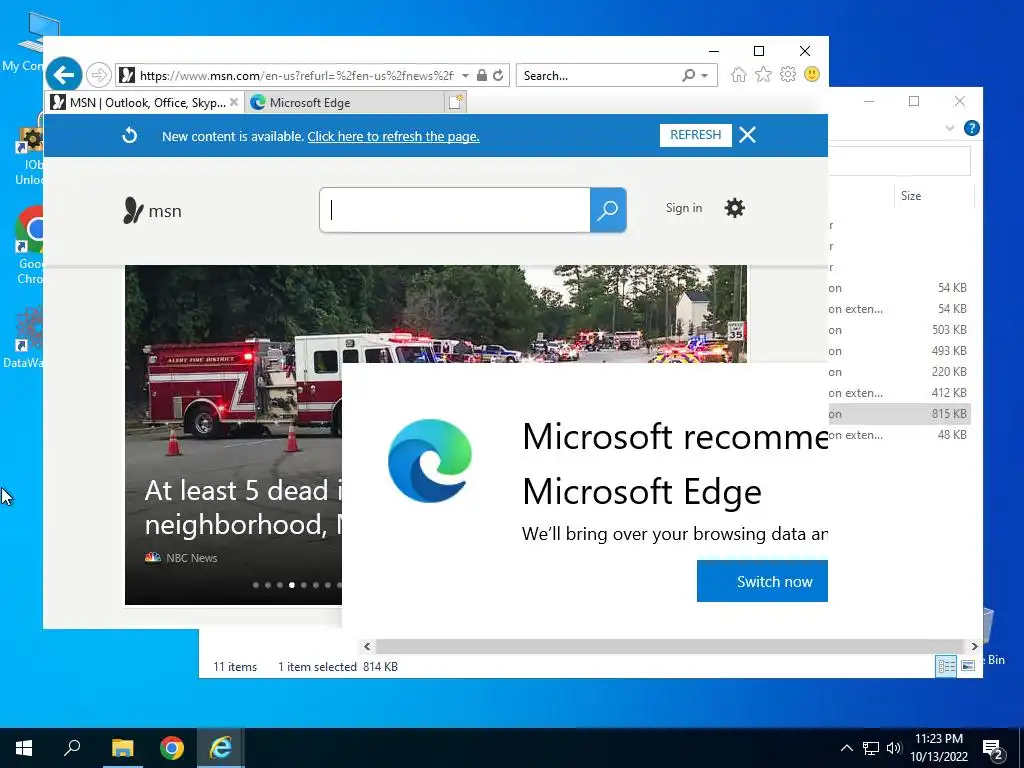1024x768 pixels.
Task: Click the horizontal scrollbar left arrow
Action: [x=367, y=646]
